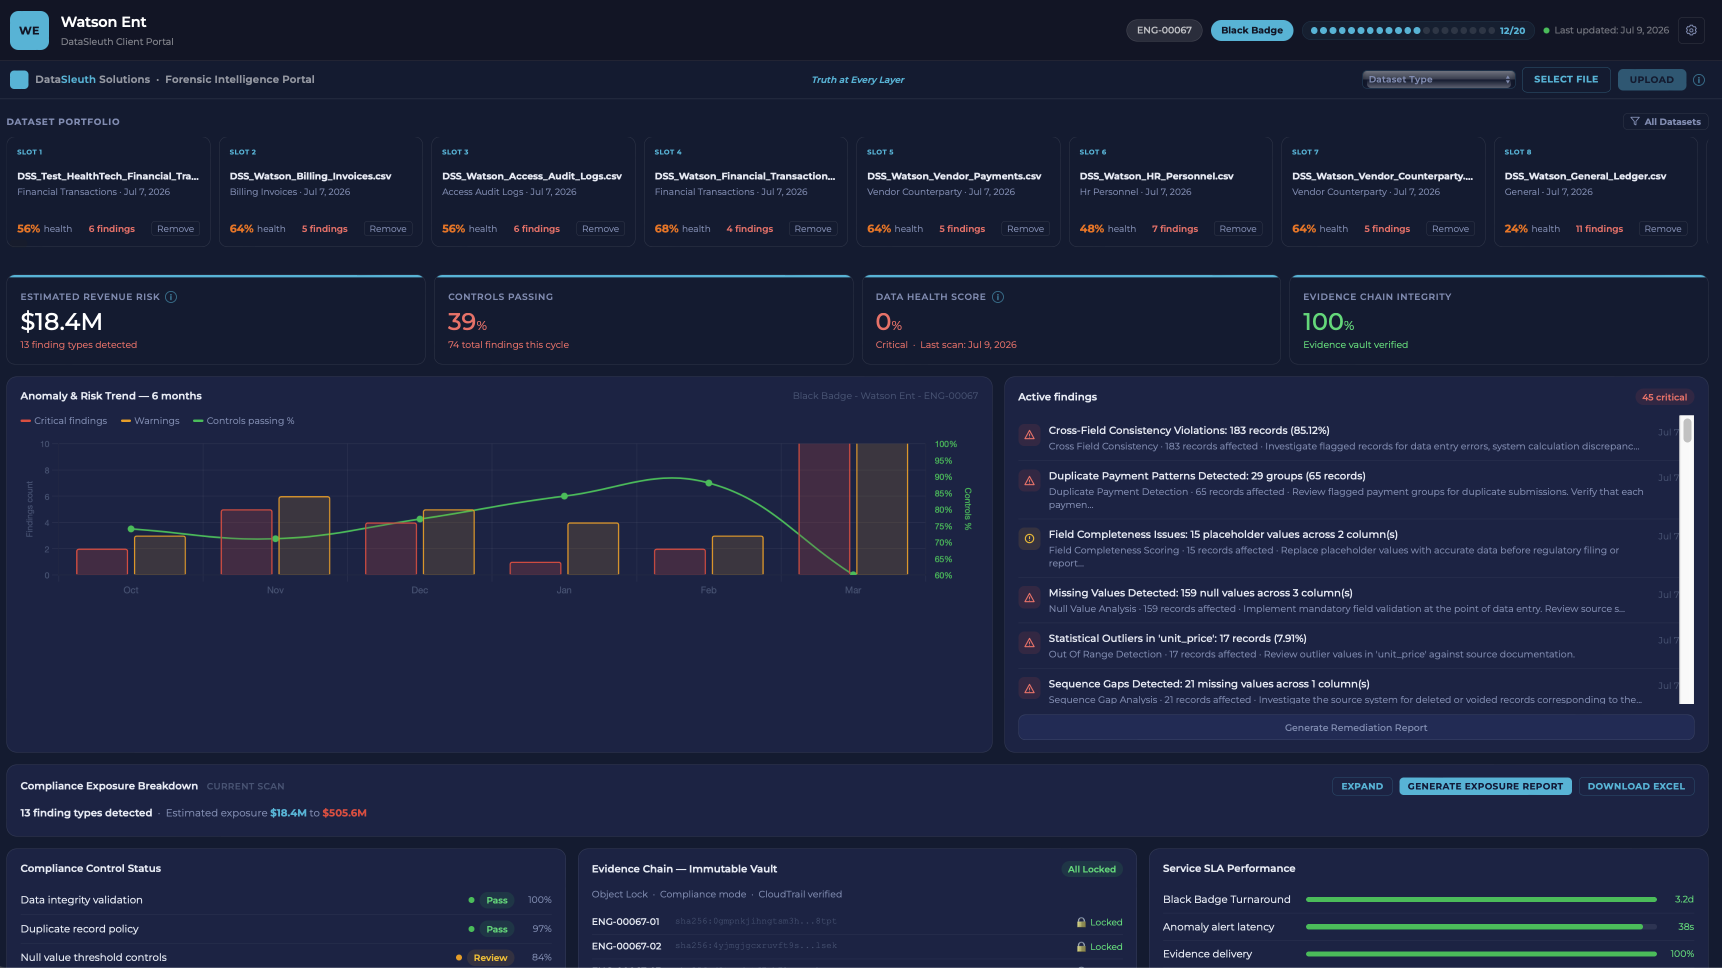The width and height of the screenshot is (1722, 968).
Task: Click the Select File button
Action: [1566, 80]
